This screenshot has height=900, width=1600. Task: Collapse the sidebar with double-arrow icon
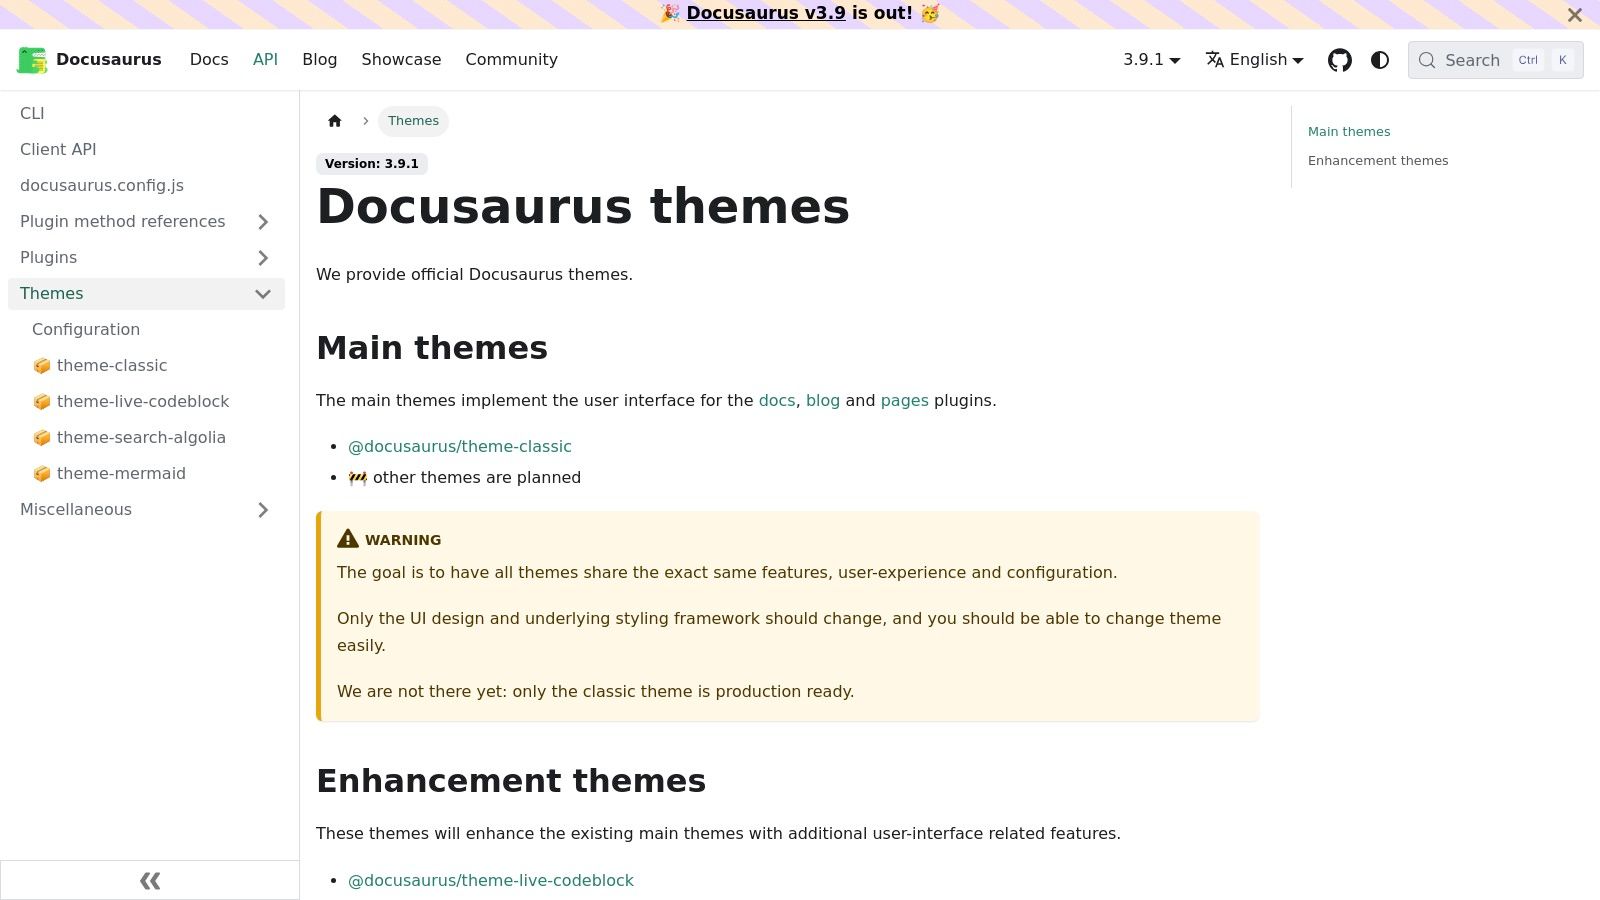click(x=150, y=880)
